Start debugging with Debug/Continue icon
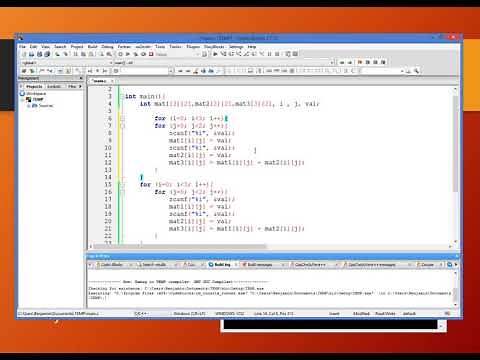Image resolution: width=480 pixels, height=360 pixels. click(215, 54)
